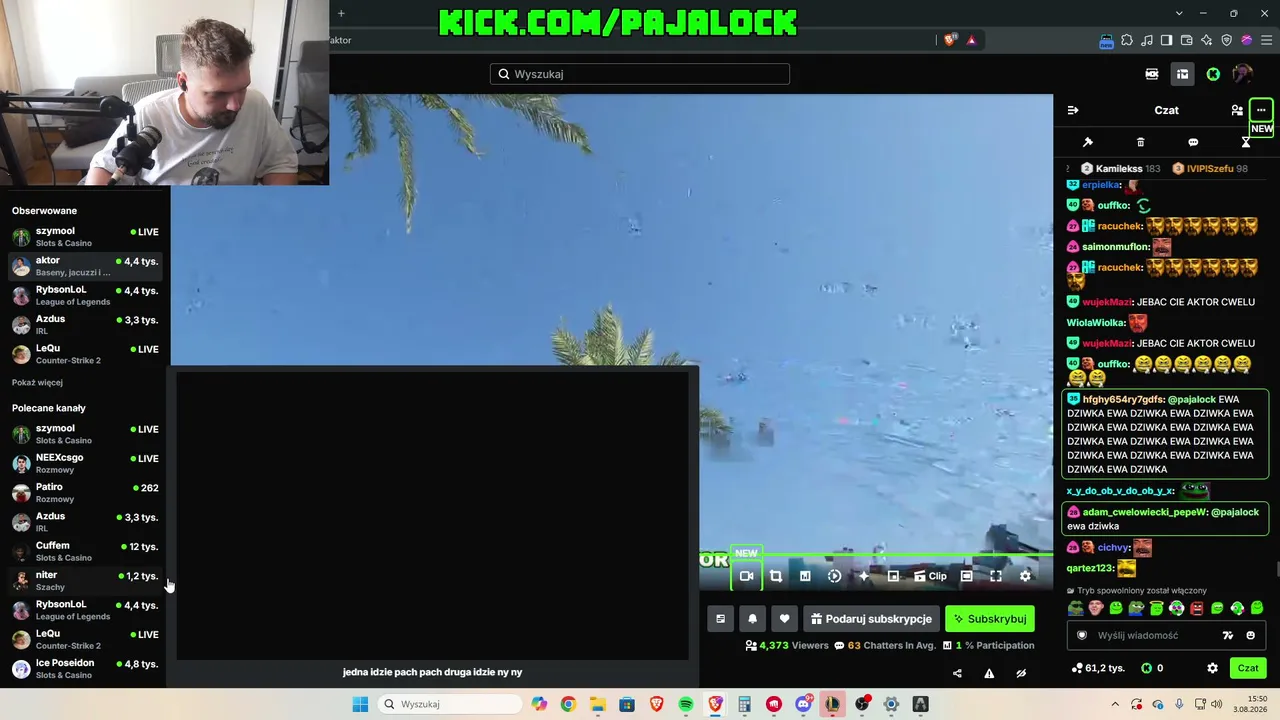This screenshot has width=1280, height=720.
Task: Enable picture-in-picture mini player
Action: pyautogui.click(x=893, y=576)
